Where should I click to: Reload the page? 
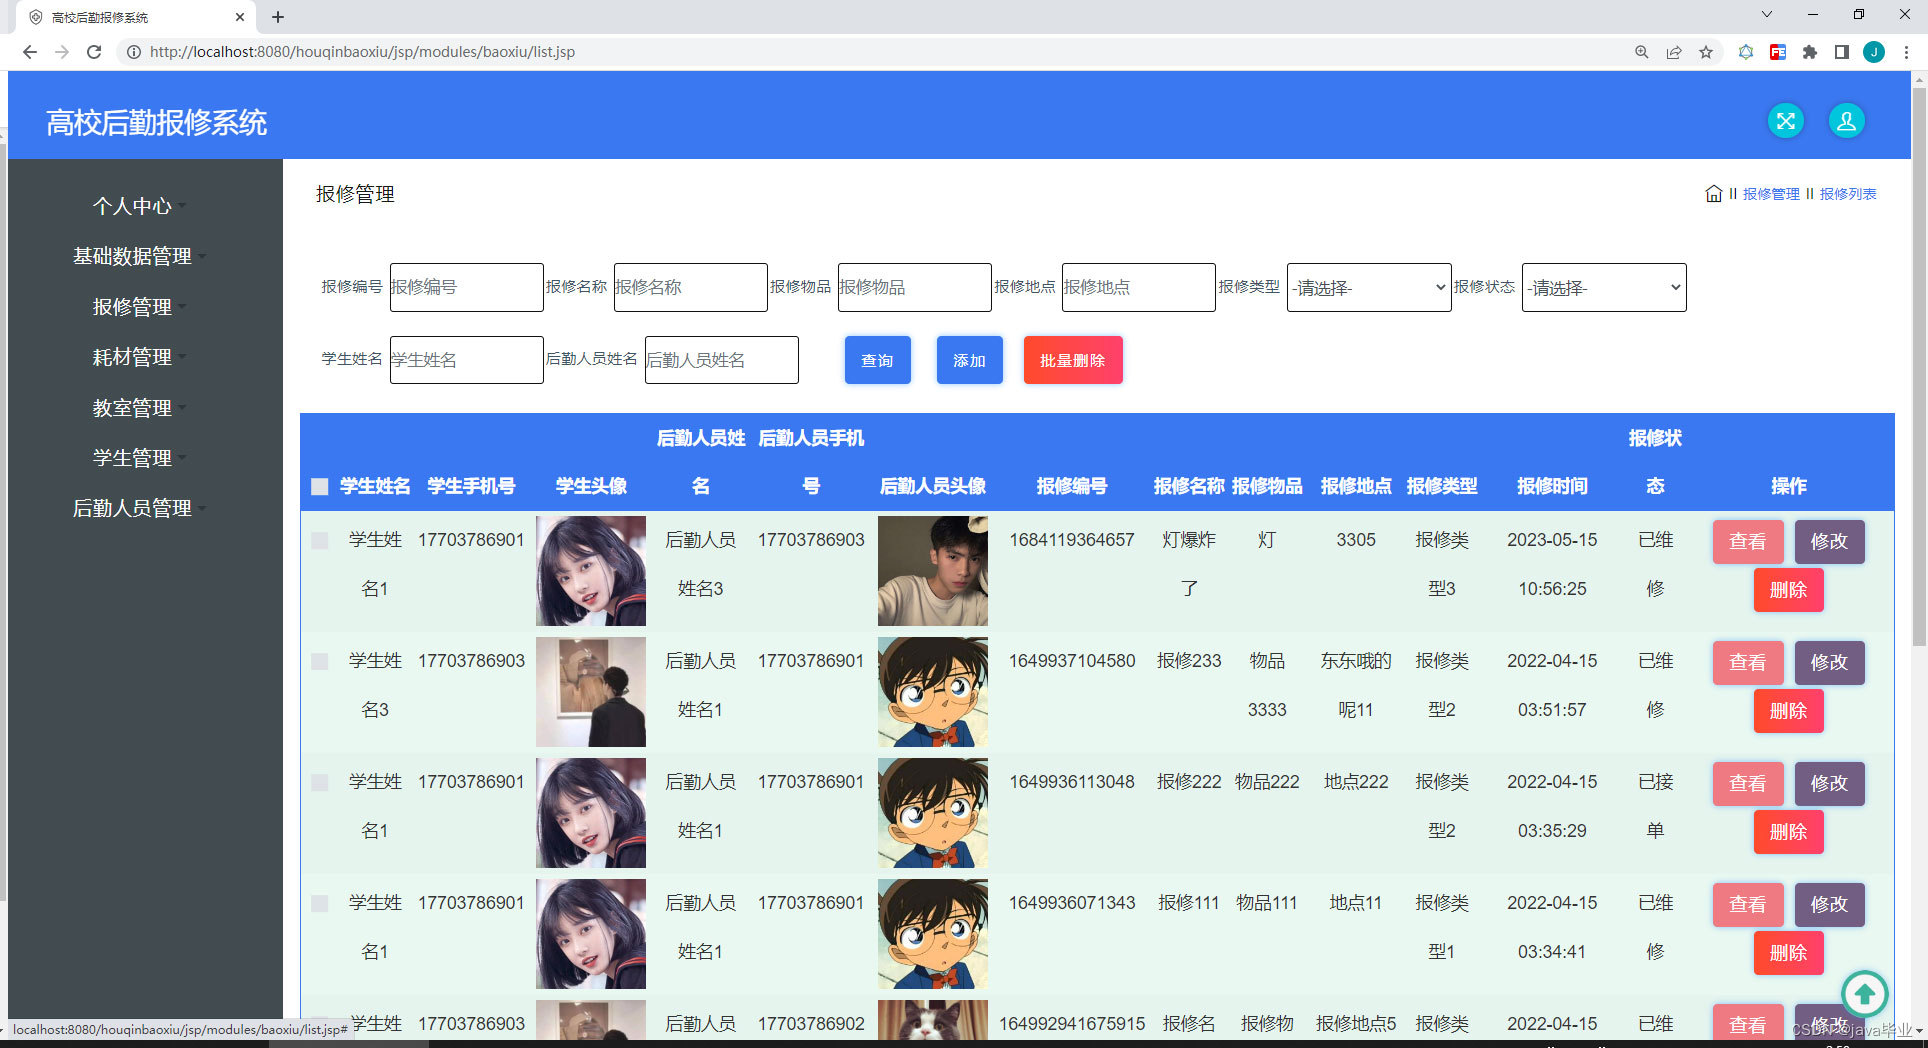[94, 52]
